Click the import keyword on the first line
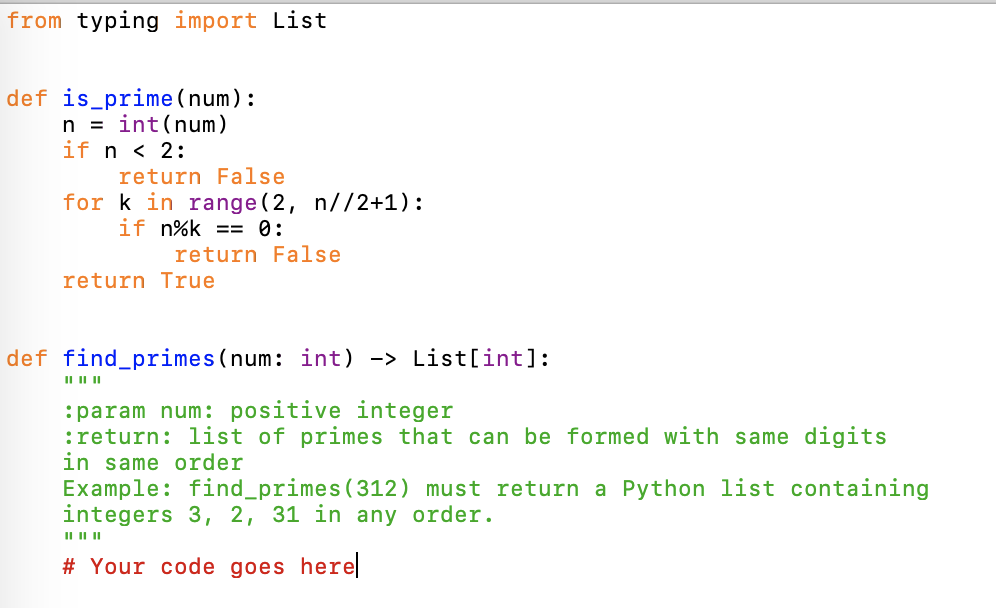 215,21
